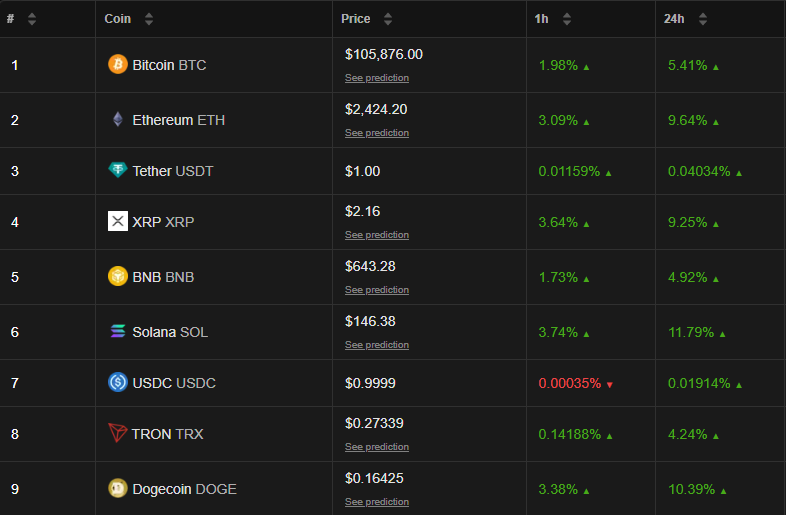Click the BNB coin logo icon
The height and width of the screenshot is (515, 786).
[118, 276]
